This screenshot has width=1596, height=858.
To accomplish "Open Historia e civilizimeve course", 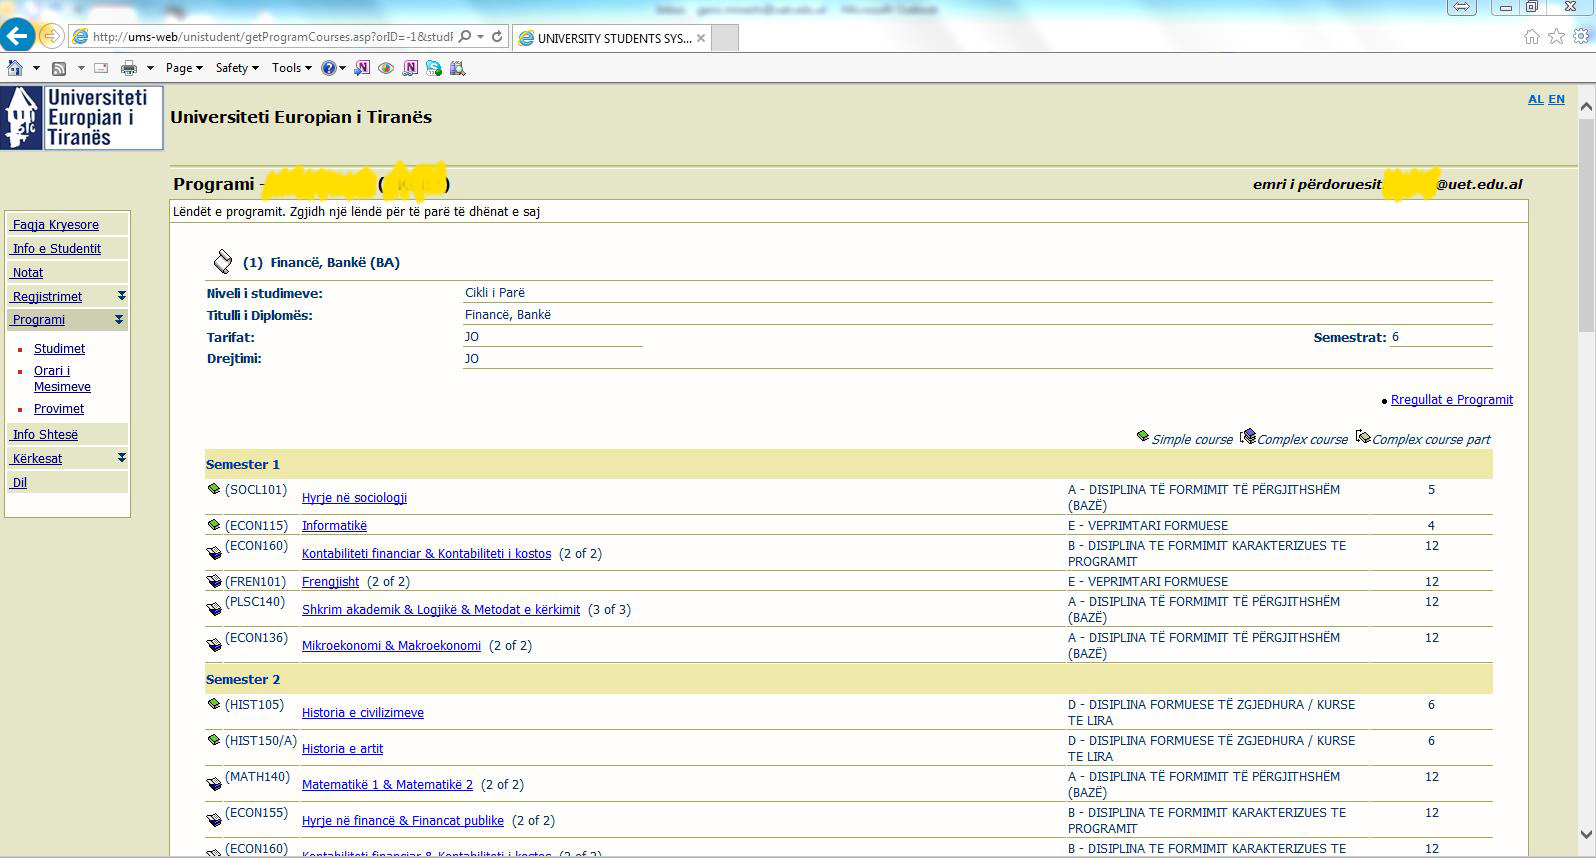I will tap(363, 713).
